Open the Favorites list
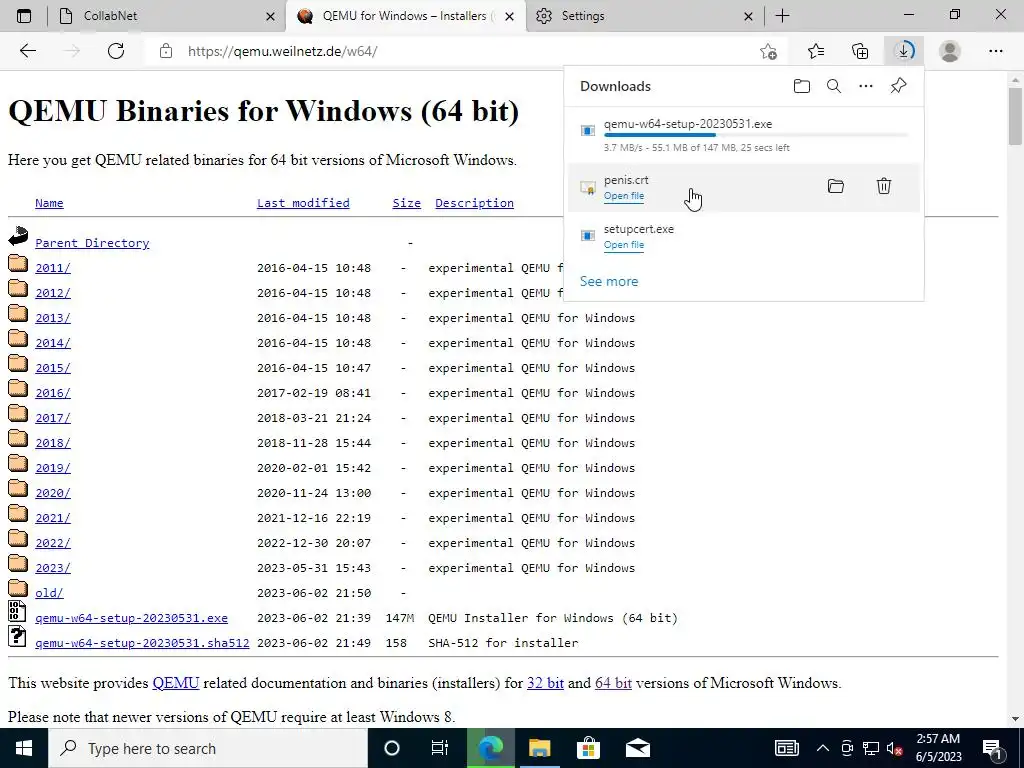Screen dimensions: 1024x768 tap(816, 51)
